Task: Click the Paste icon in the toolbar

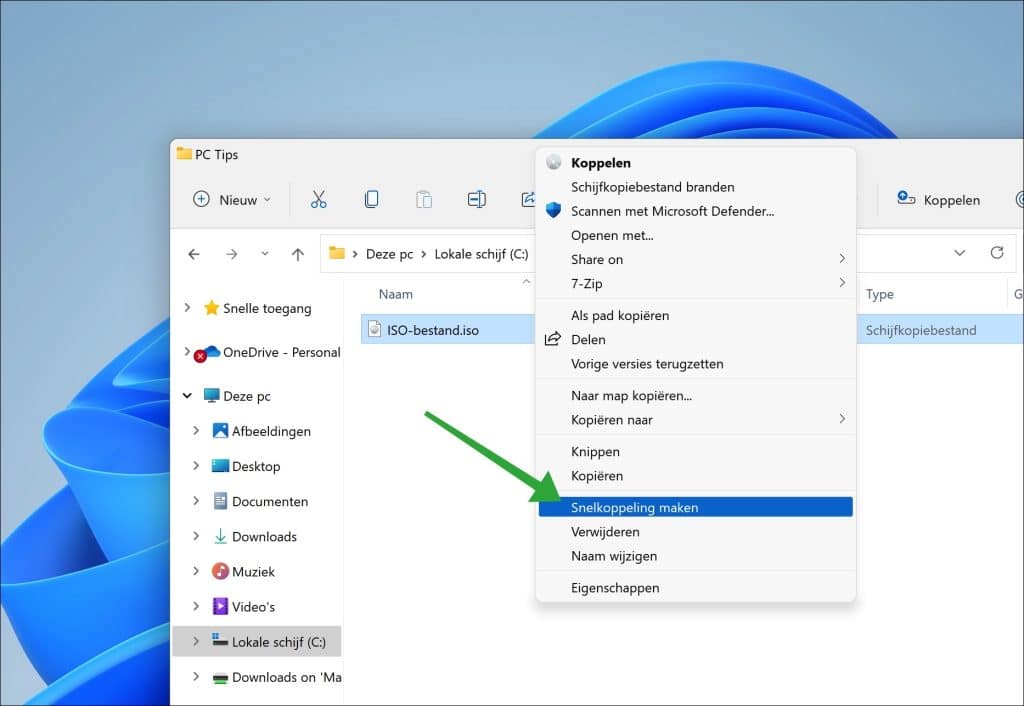Action: [x=424, y=199]
